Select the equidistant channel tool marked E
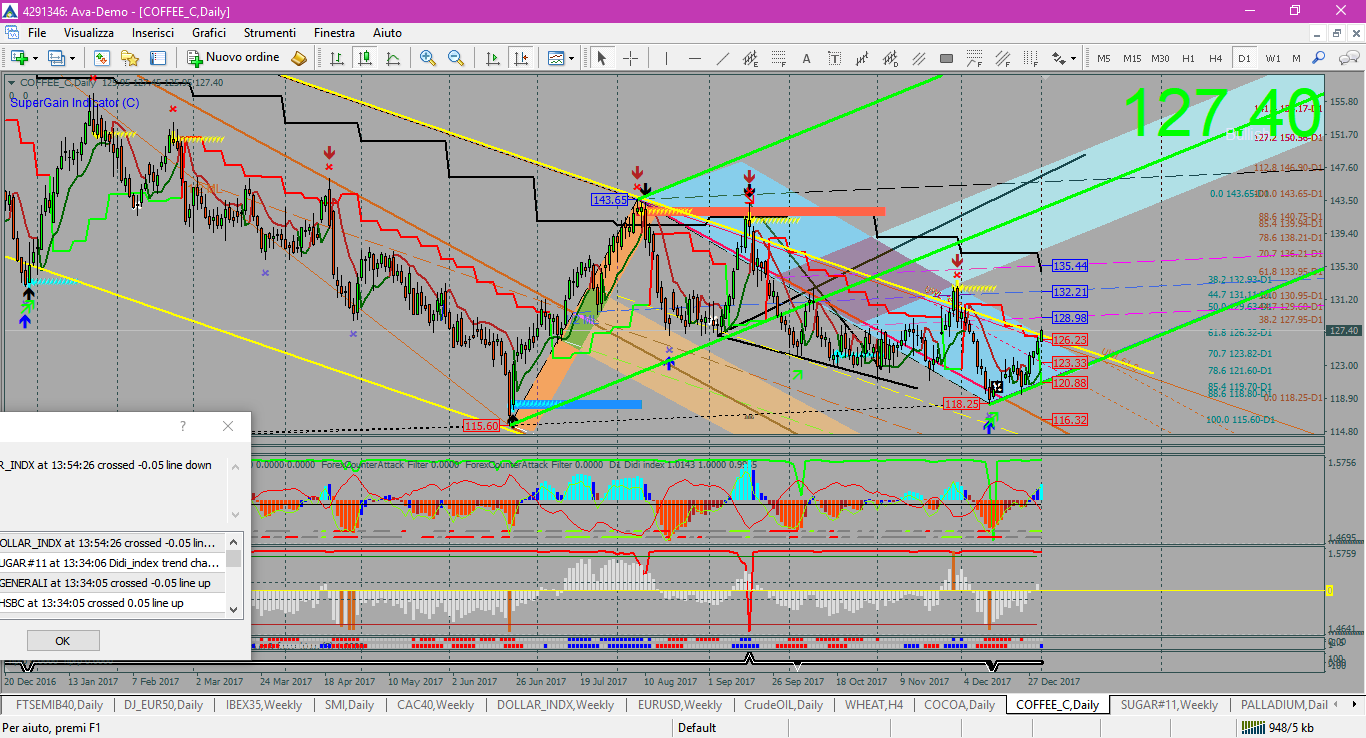Viewport: 1366px width, 738px height. tap(750, 58)
